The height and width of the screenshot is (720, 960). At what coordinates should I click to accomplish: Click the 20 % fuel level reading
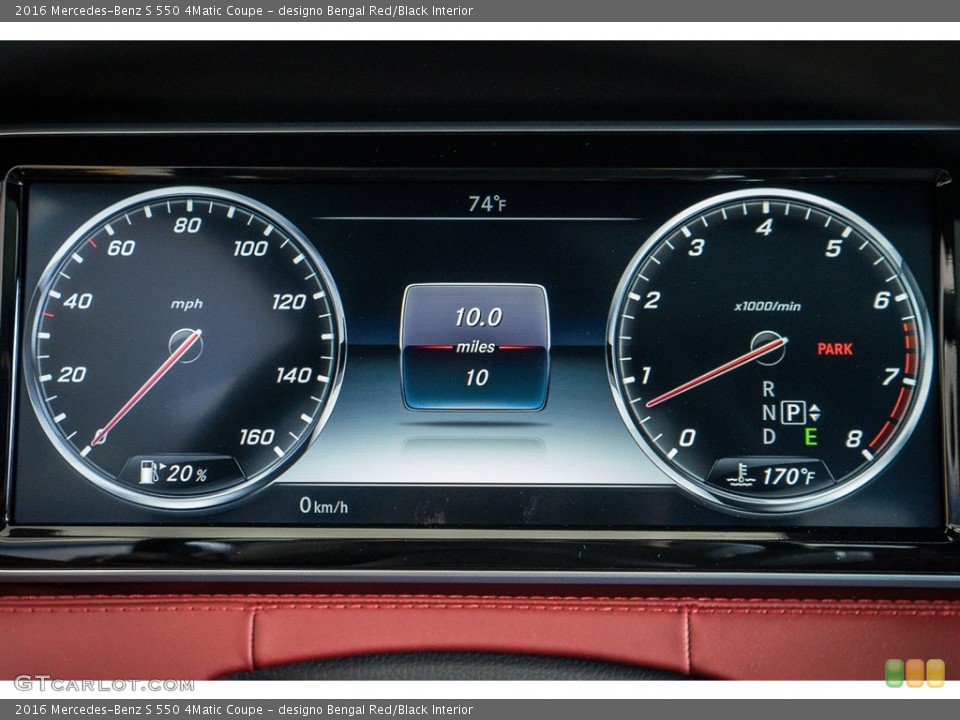pos(187,473)
